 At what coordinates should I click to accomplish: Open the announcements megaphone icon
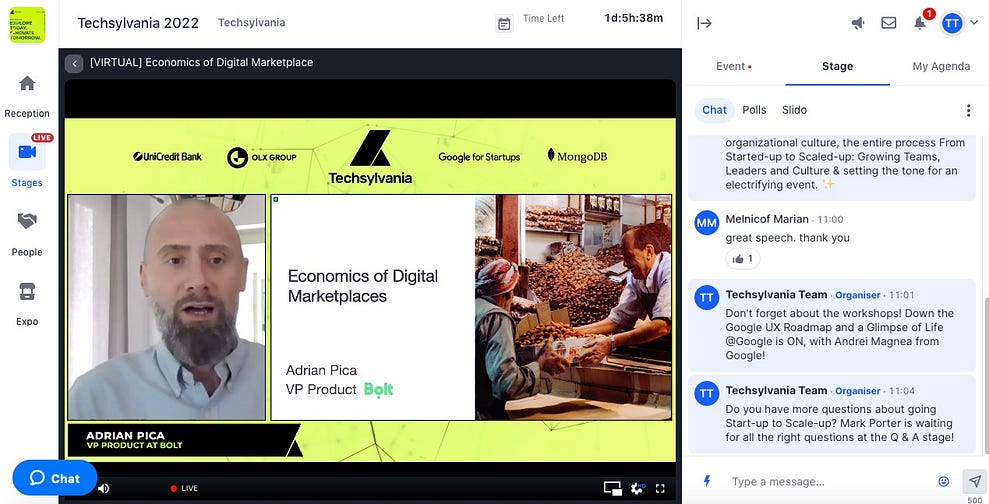[858, 23]
